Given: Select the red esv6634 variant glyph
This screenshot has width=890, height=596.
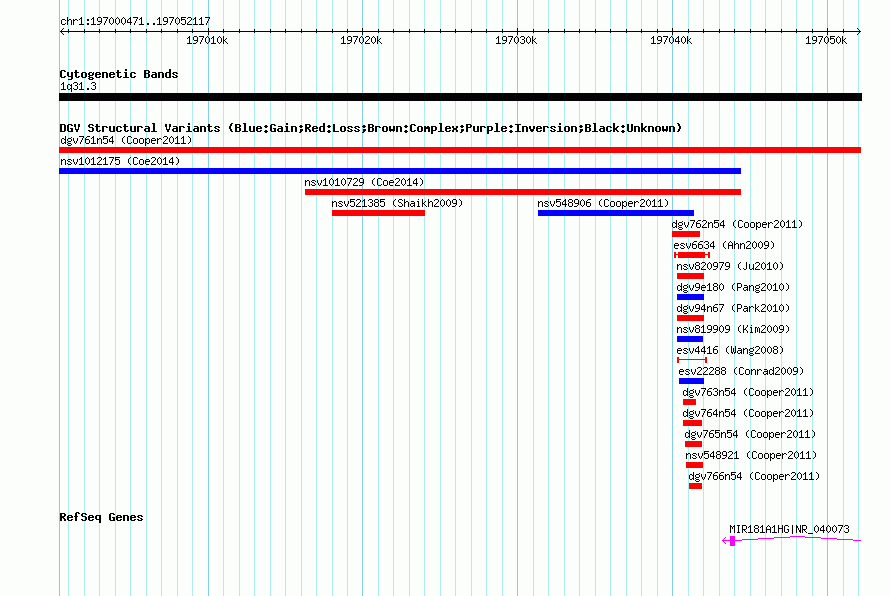Looking at the screenshot, I should point(691,255).
